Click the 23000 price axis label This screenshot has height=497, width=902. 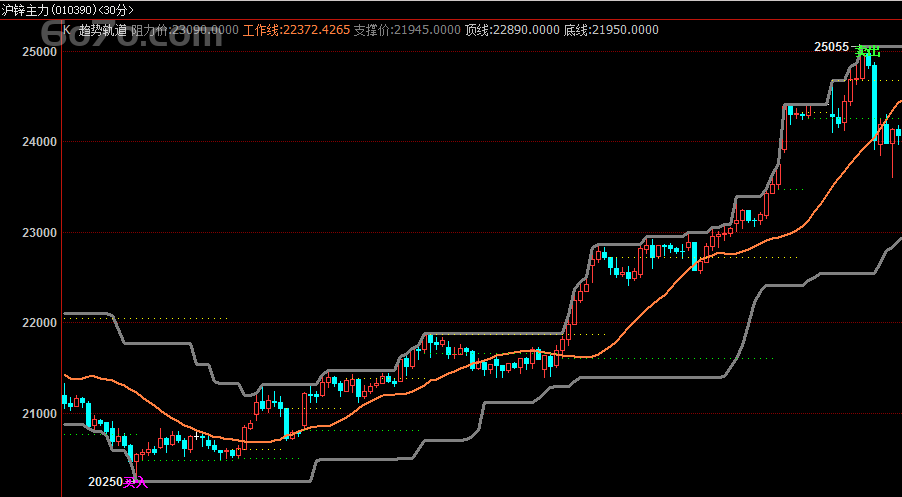click(41, 232)
